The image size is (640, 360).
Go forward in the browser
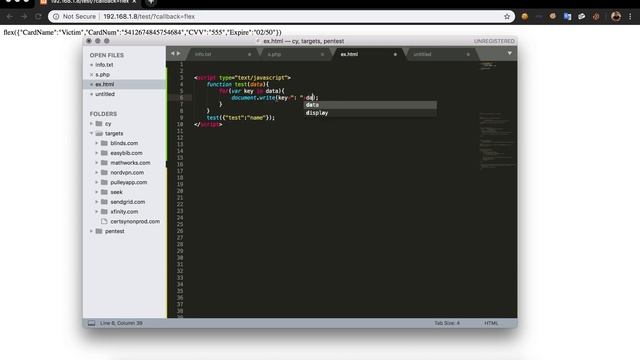click(x=24, y=16)
